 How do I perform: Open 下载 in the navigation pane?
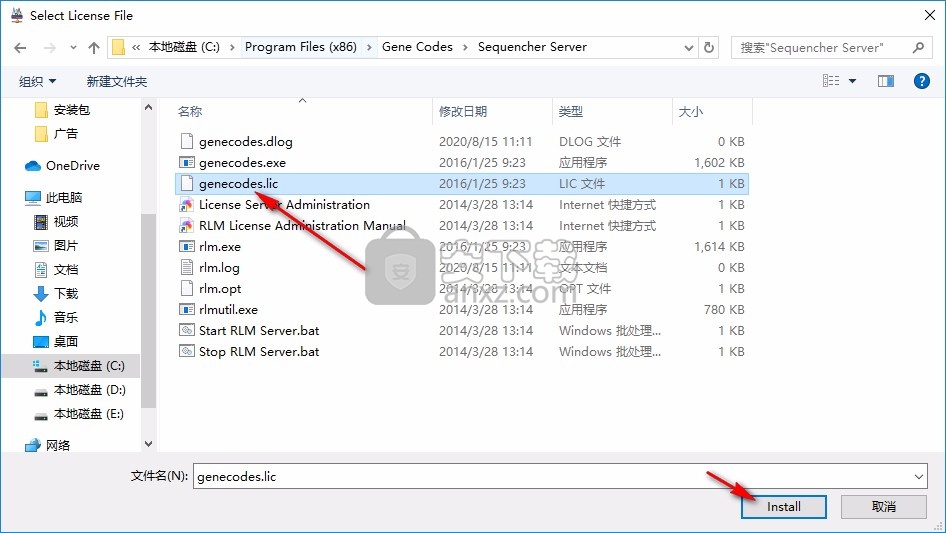(x=65, y=293)
